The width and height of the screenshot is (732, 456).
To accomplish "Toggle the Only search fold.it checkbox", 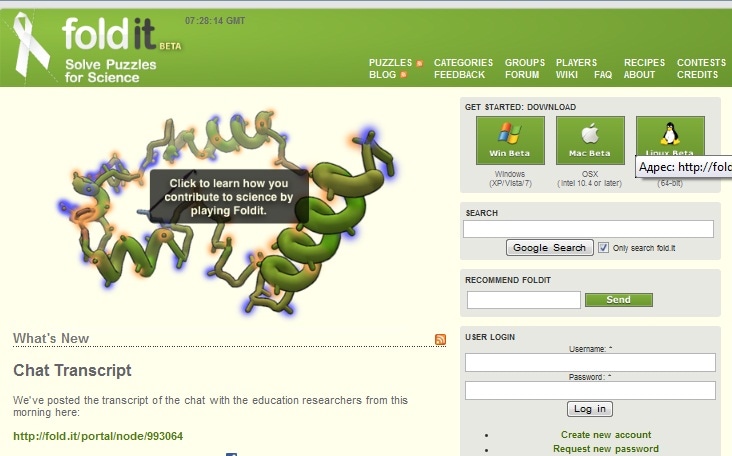I will 603,247.
